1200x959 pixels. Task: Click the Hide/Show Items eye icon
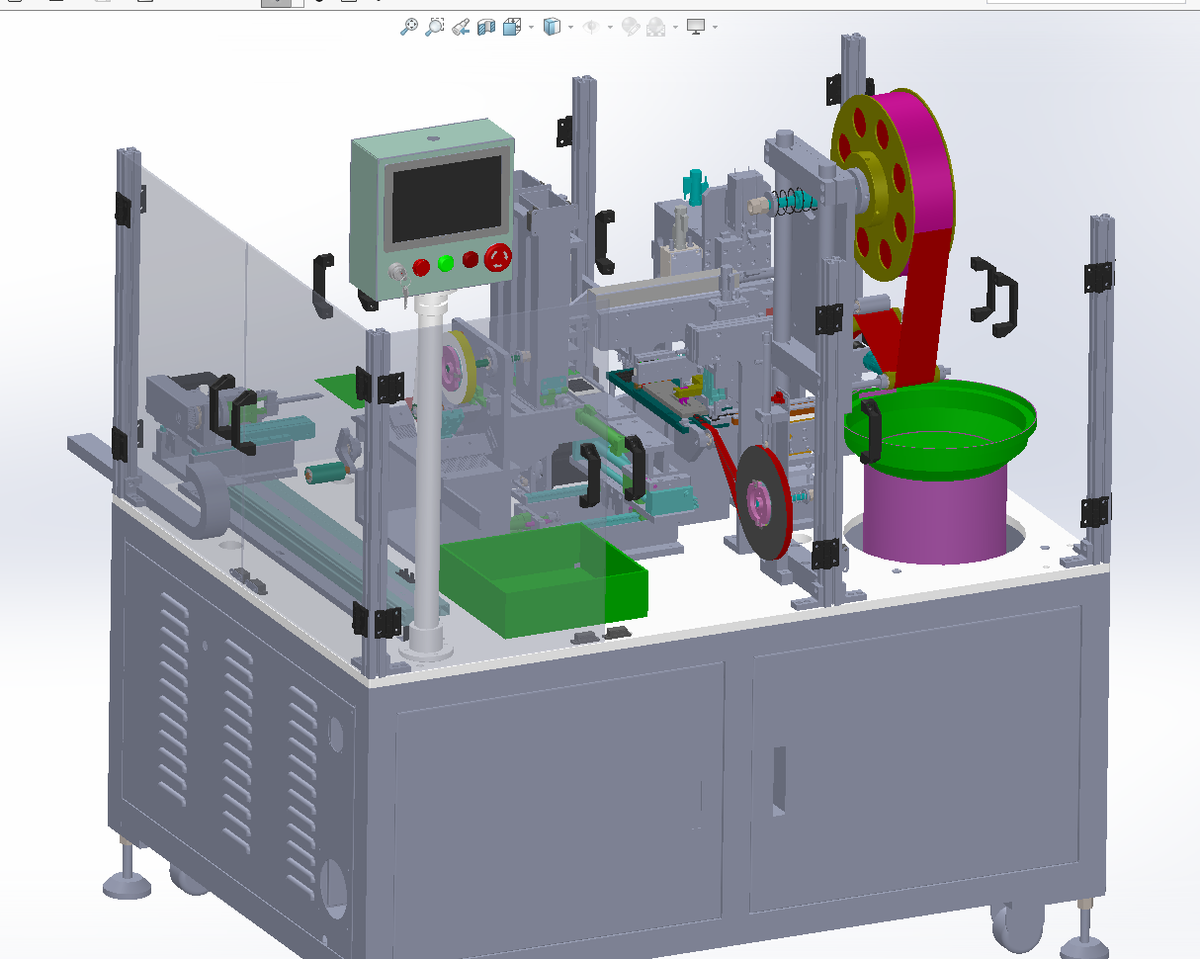591,27
